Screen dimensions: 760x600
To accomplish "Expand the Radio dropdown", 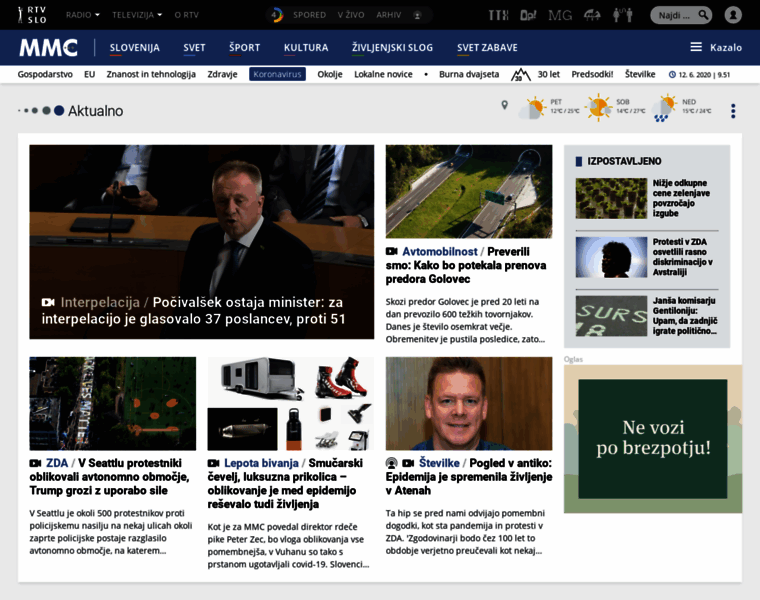I will pos(83,15).
